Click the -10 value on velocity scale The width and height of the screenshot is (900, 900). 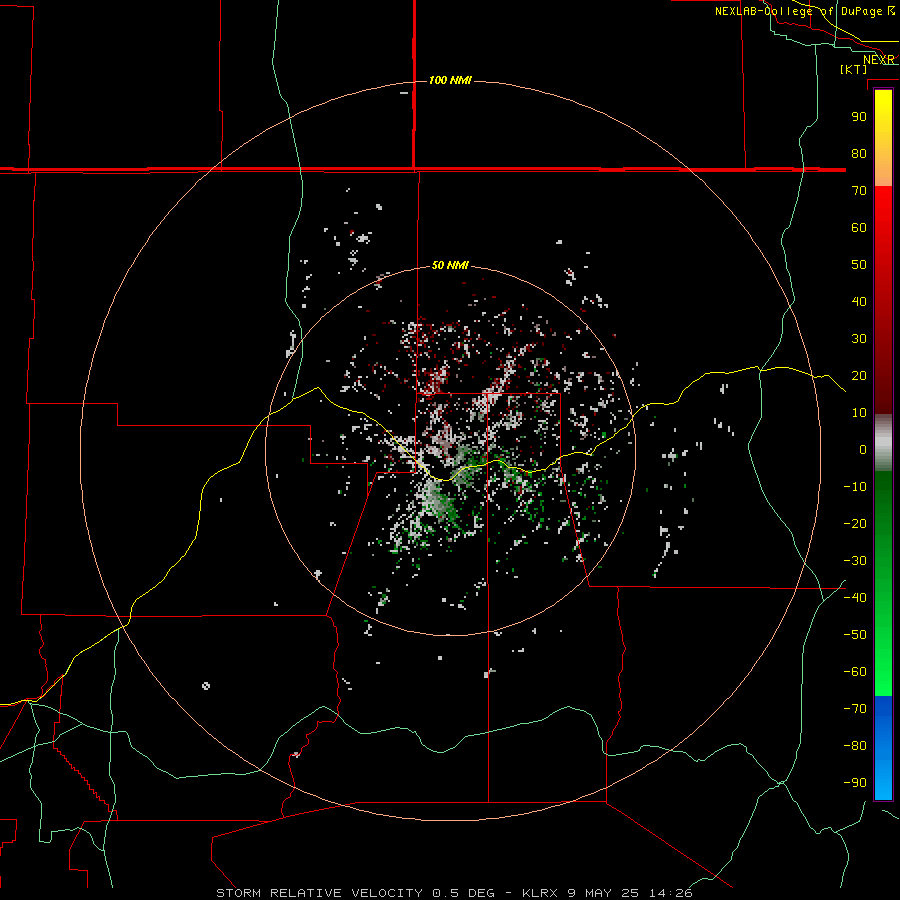click(855, 487)
